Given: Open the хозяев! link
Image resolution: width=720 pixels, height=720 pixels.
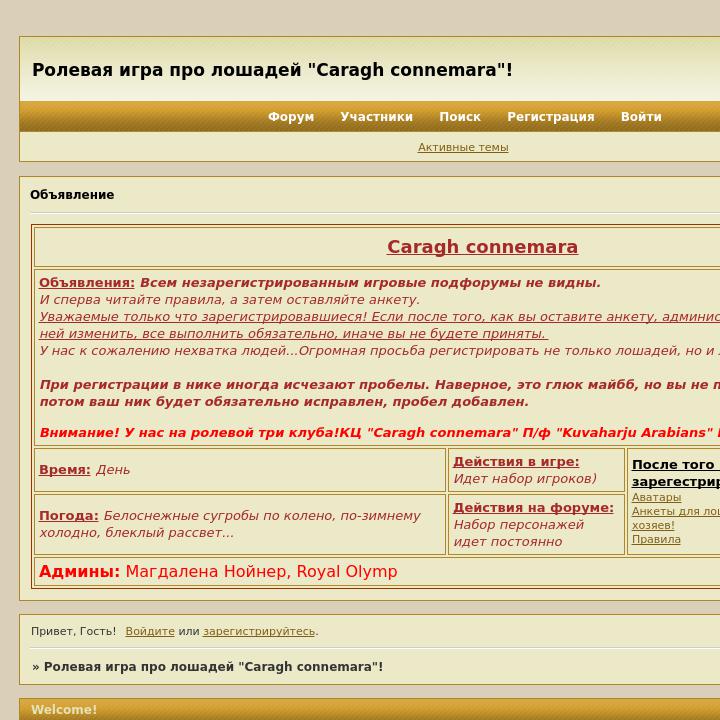Looking at the screenshot, I should (653, 525).
